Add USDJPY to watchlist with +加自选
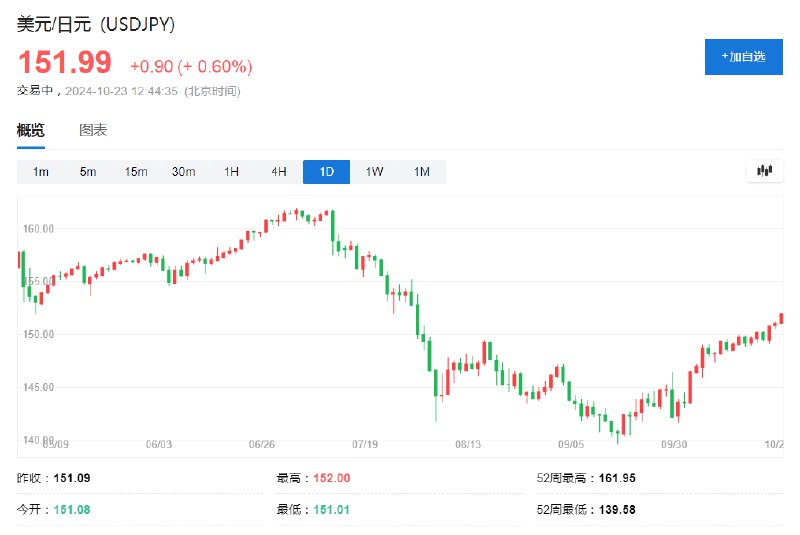Screen dimensions: 800x535 [743, 57]
